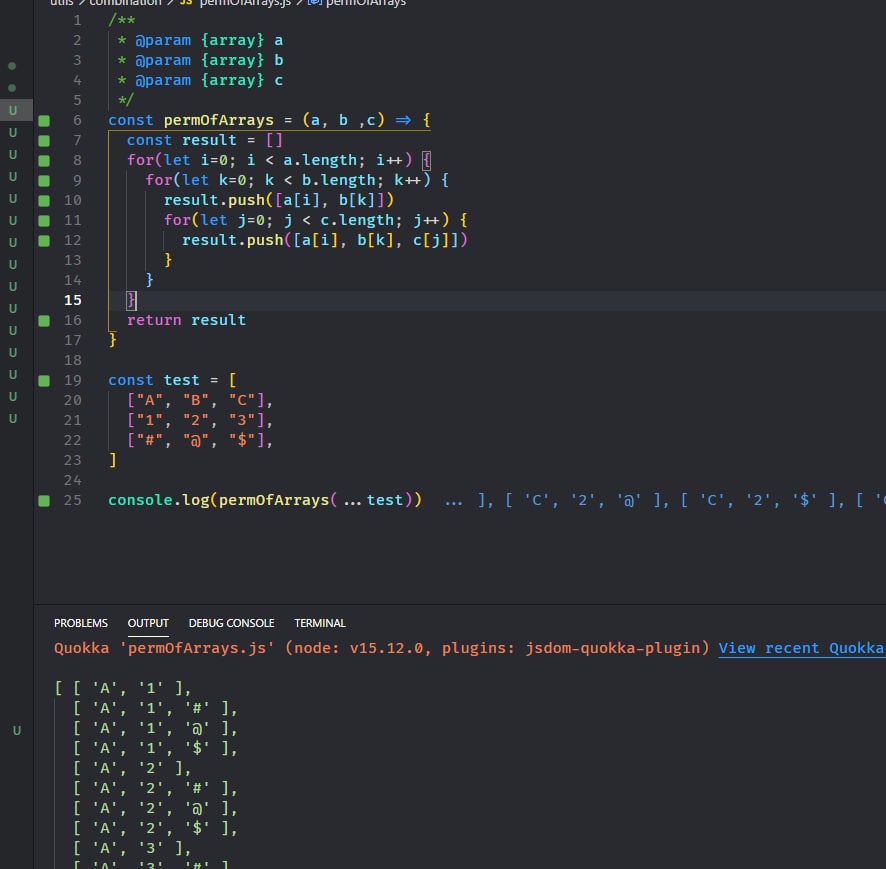
Task: Click the Quokka coverage square on line 8
Action: click(x=44, y=160)
